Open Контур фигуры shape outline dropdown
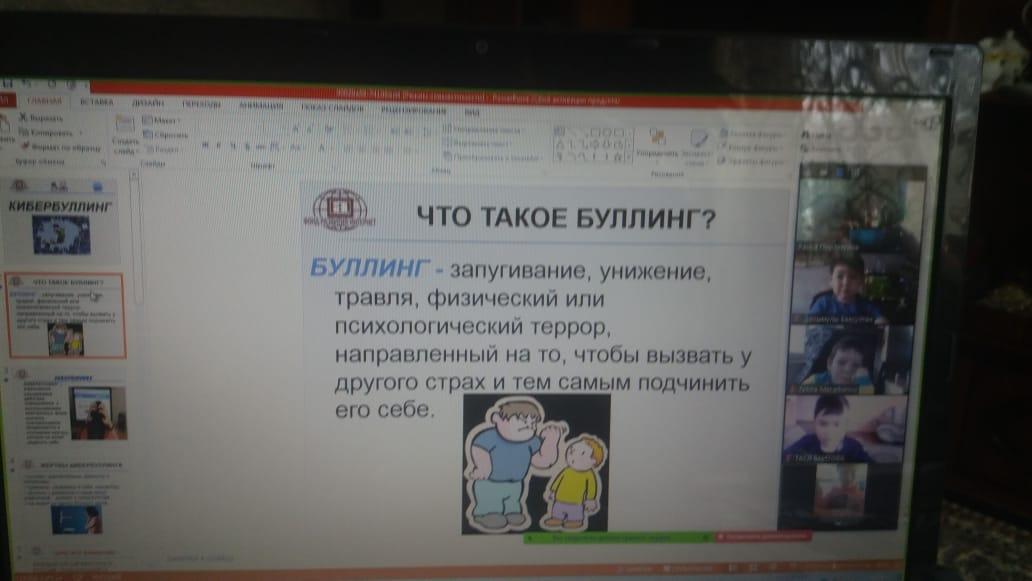This screenshot has width=1032, height=581. tap(750, 148)
